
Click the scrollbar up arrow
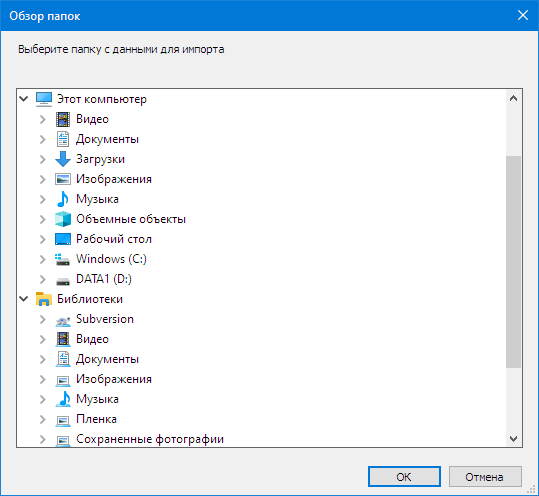pos(514,98)
